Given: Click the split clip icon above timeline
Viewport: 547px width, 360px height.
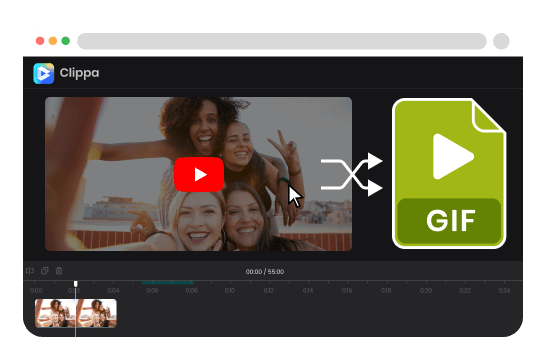Looking at the screenshot, I should tap(30, 271).
